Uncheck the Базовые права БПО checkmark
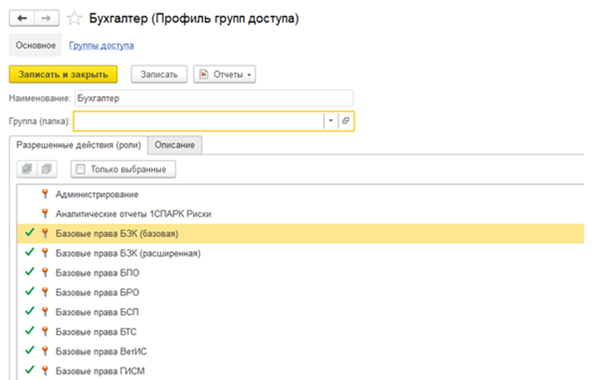This screenshot has height=380, width=601. [30, 271]
